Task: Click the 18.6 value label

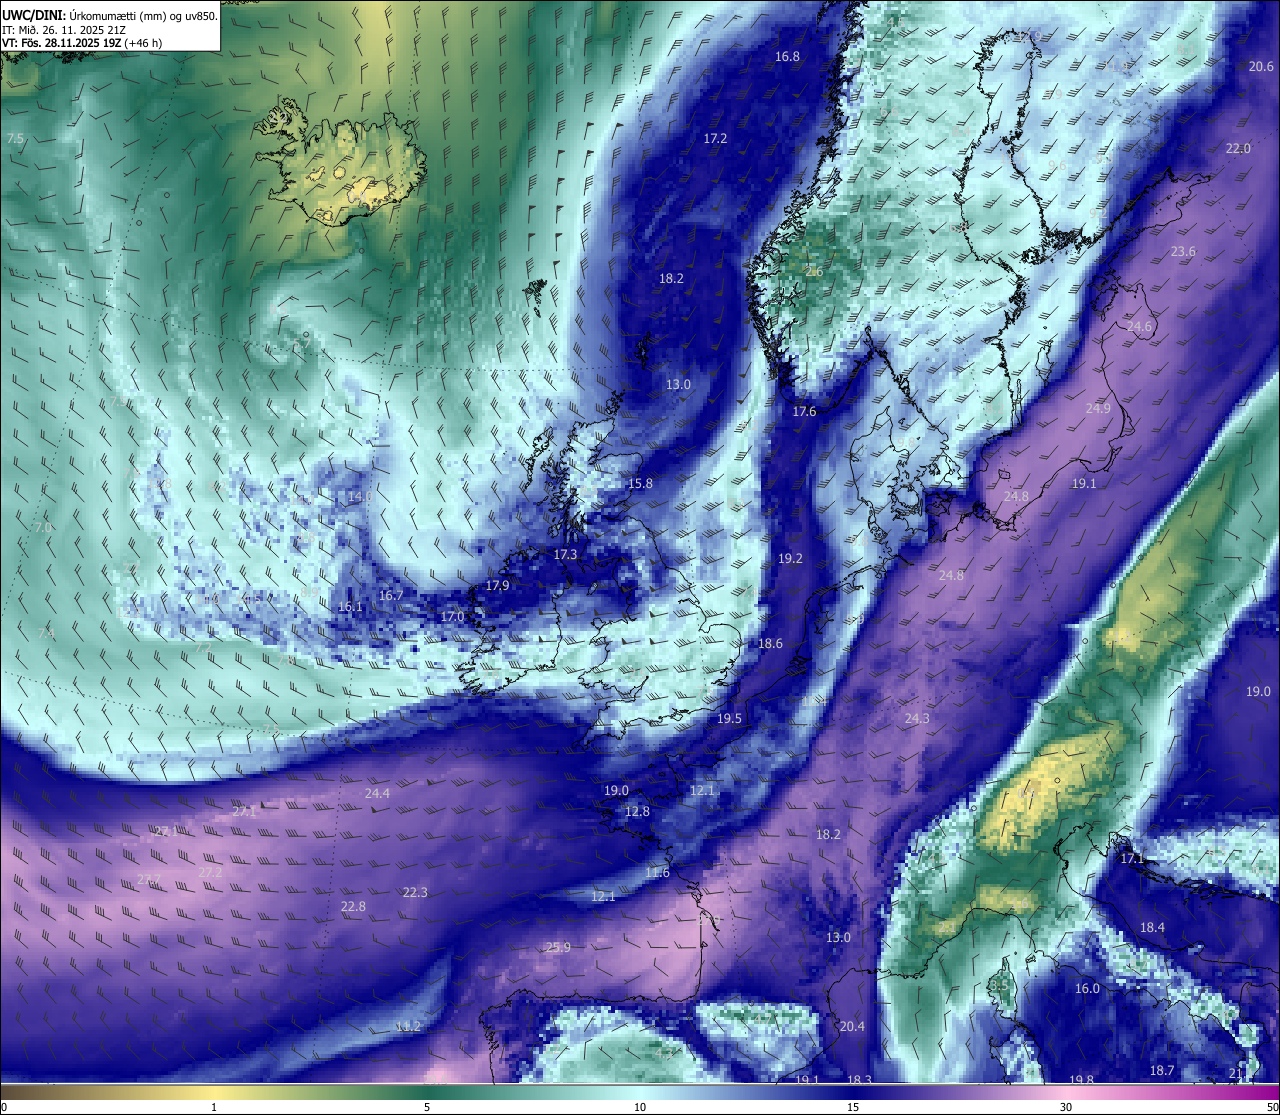Action: pyautogui.click(x=770, y=644)
